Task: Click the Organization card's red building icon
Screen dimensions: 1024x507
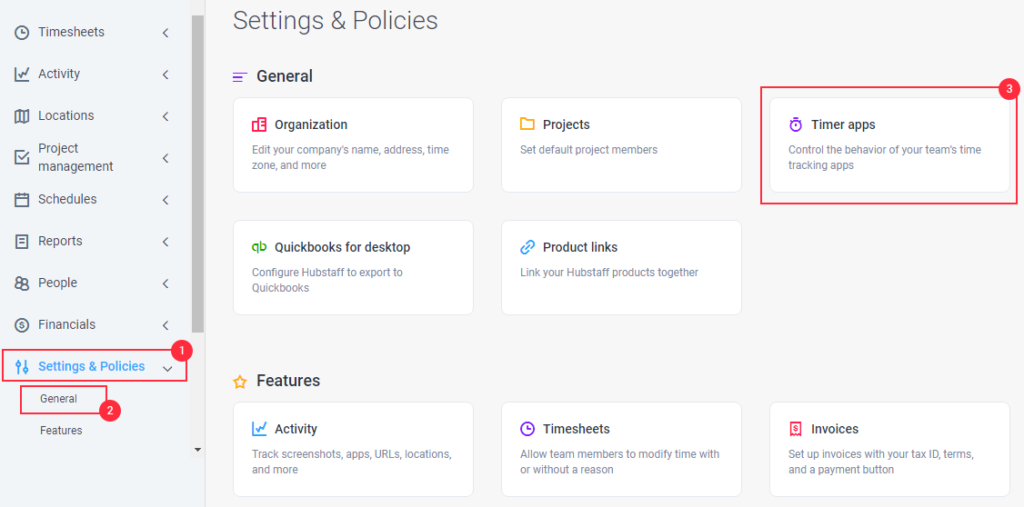Action: coord(259,125)
